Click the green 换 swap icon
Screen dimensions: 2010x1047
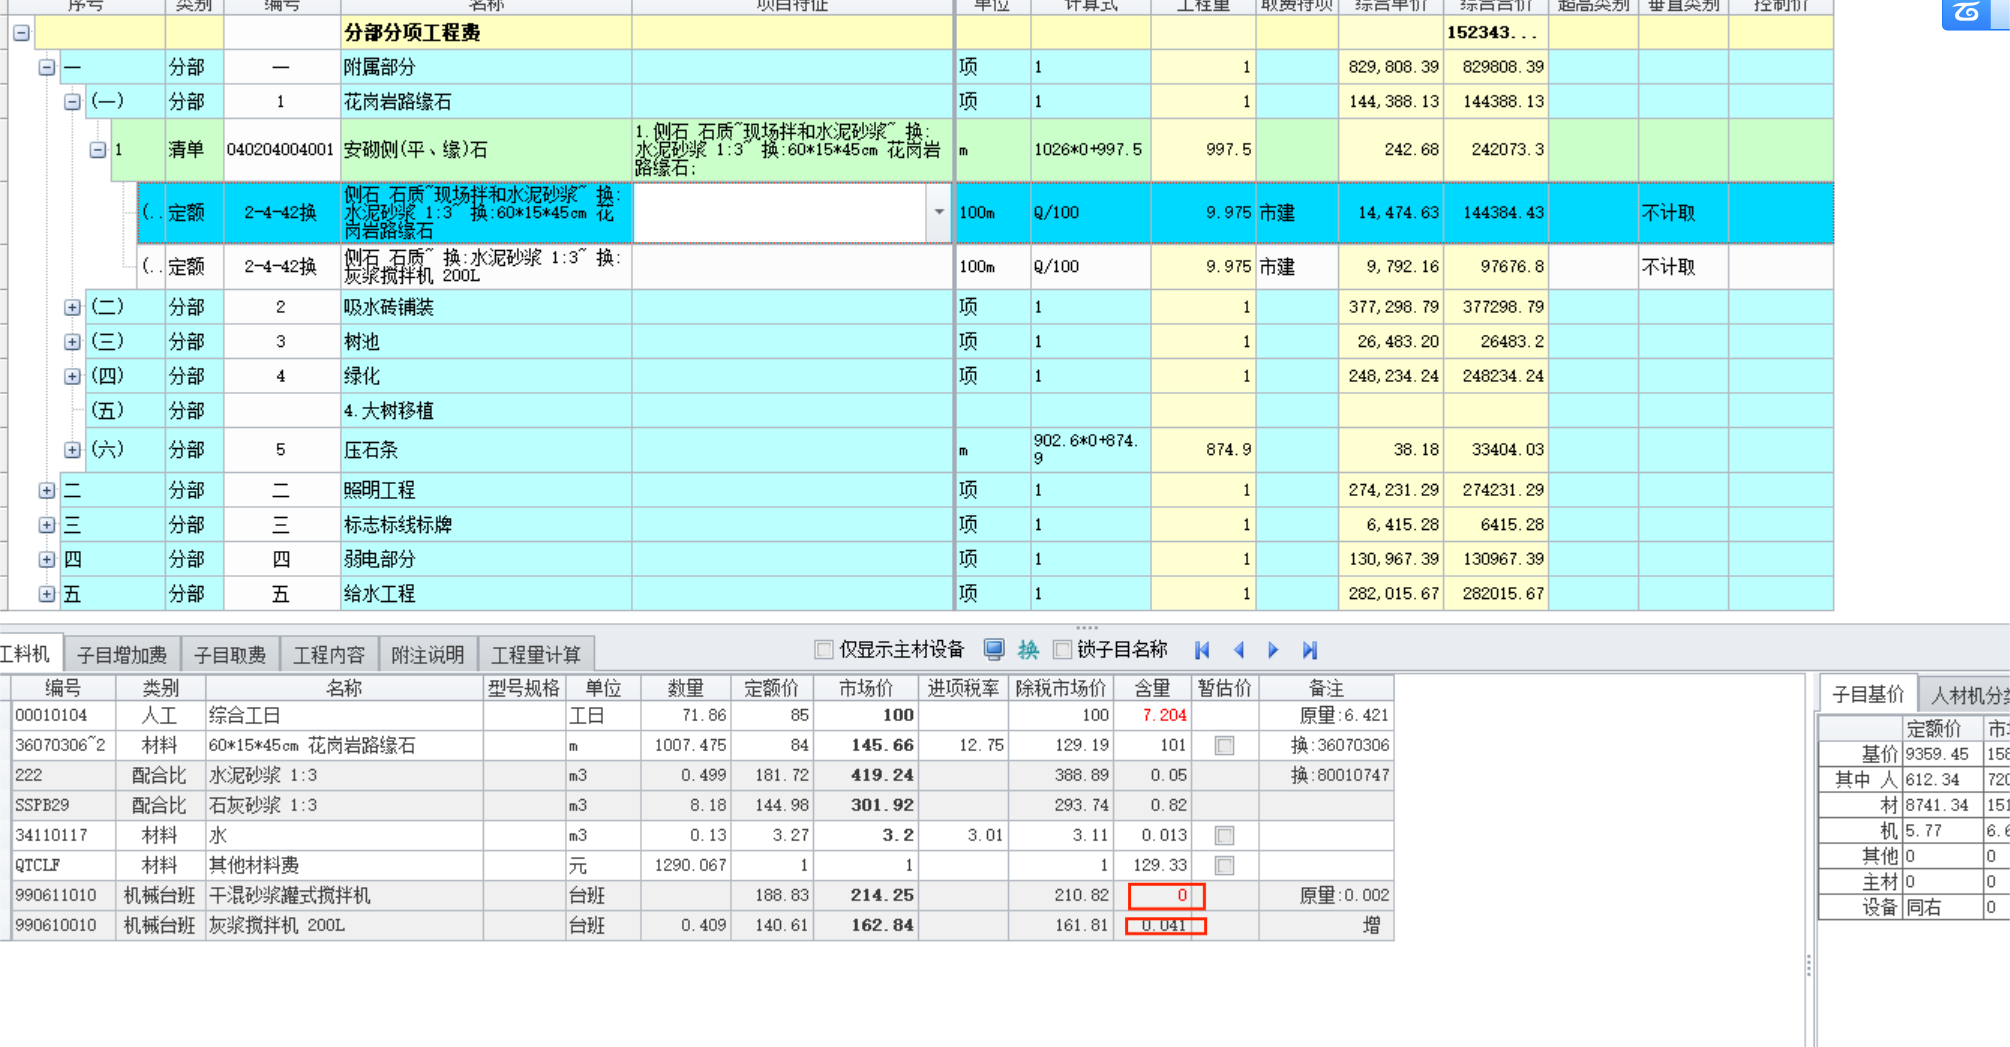[x=1028, y=650]
